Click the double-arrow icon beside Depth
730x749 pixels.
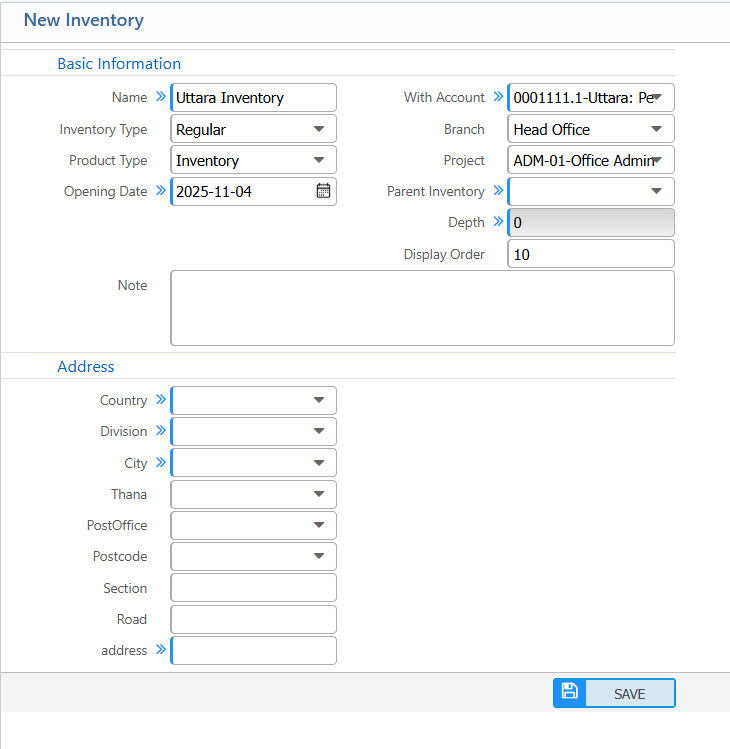[x=497, y=222]
